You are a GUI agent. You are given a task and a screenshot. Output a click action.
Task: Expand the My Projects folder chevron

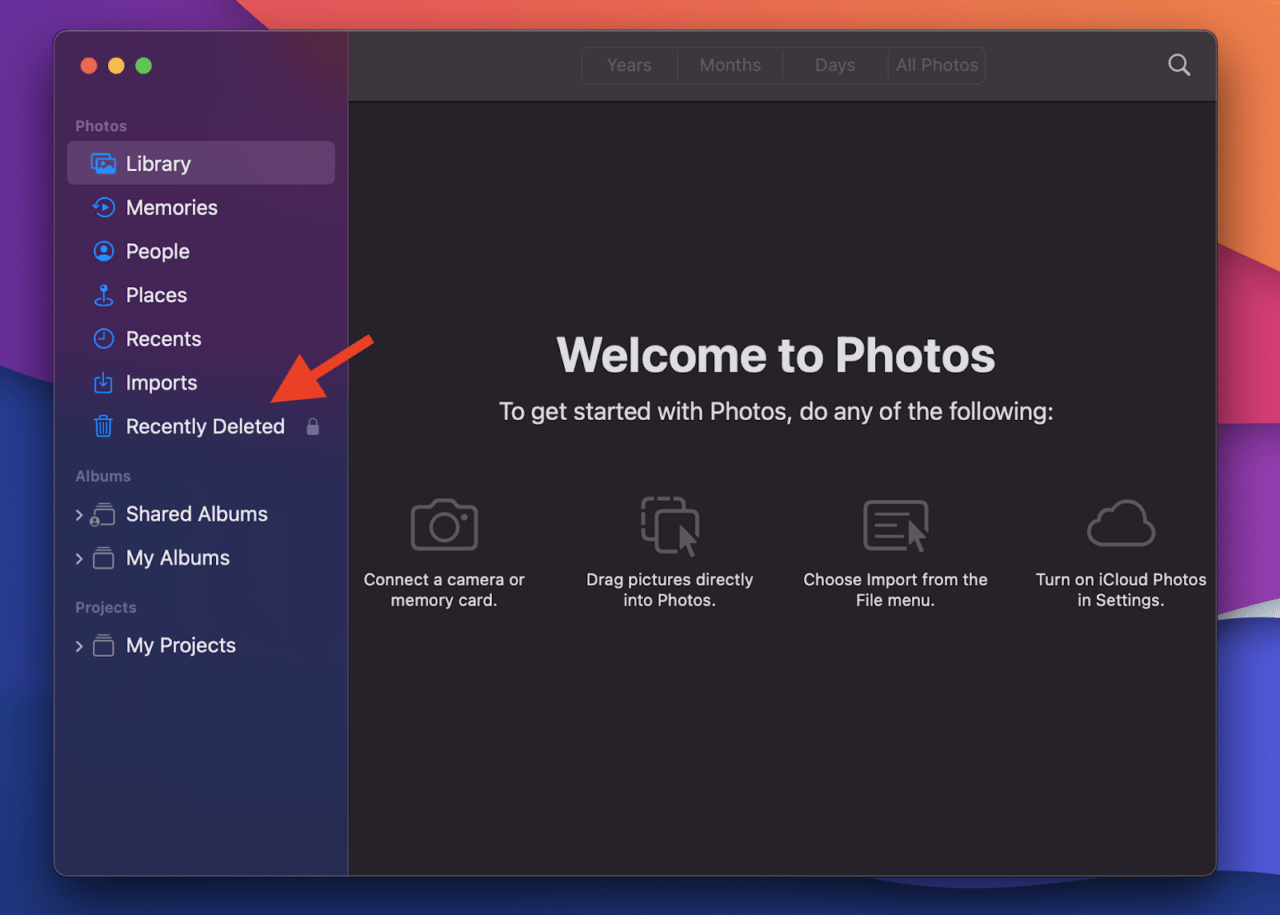pyautogui.click(x=79, y=646)
